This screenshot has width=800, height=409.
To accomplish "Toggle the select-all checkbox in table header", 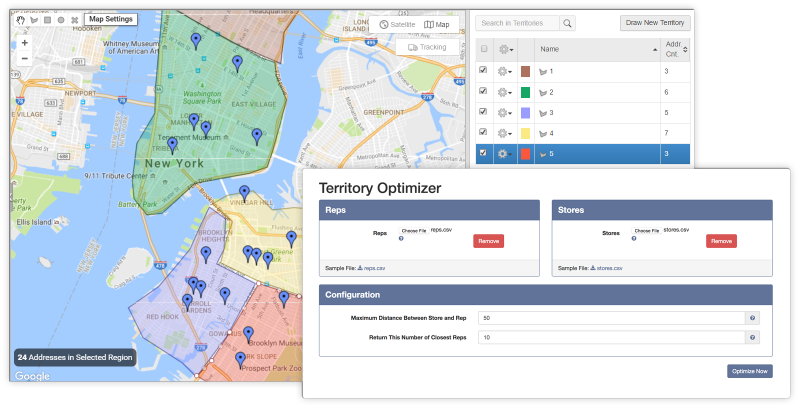I will pyautogui.click(x=484, y=49).
